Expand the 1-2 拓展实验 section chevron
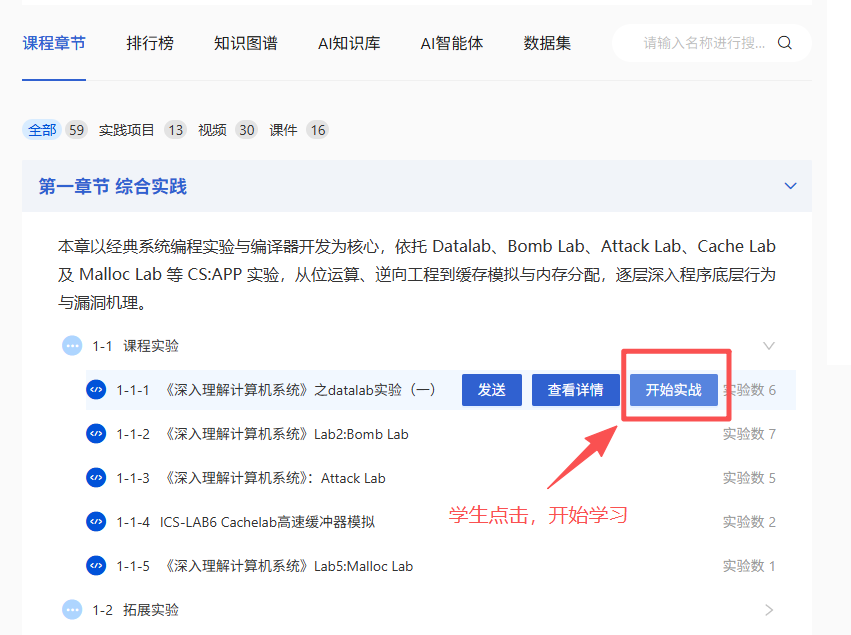 point(769,609)
